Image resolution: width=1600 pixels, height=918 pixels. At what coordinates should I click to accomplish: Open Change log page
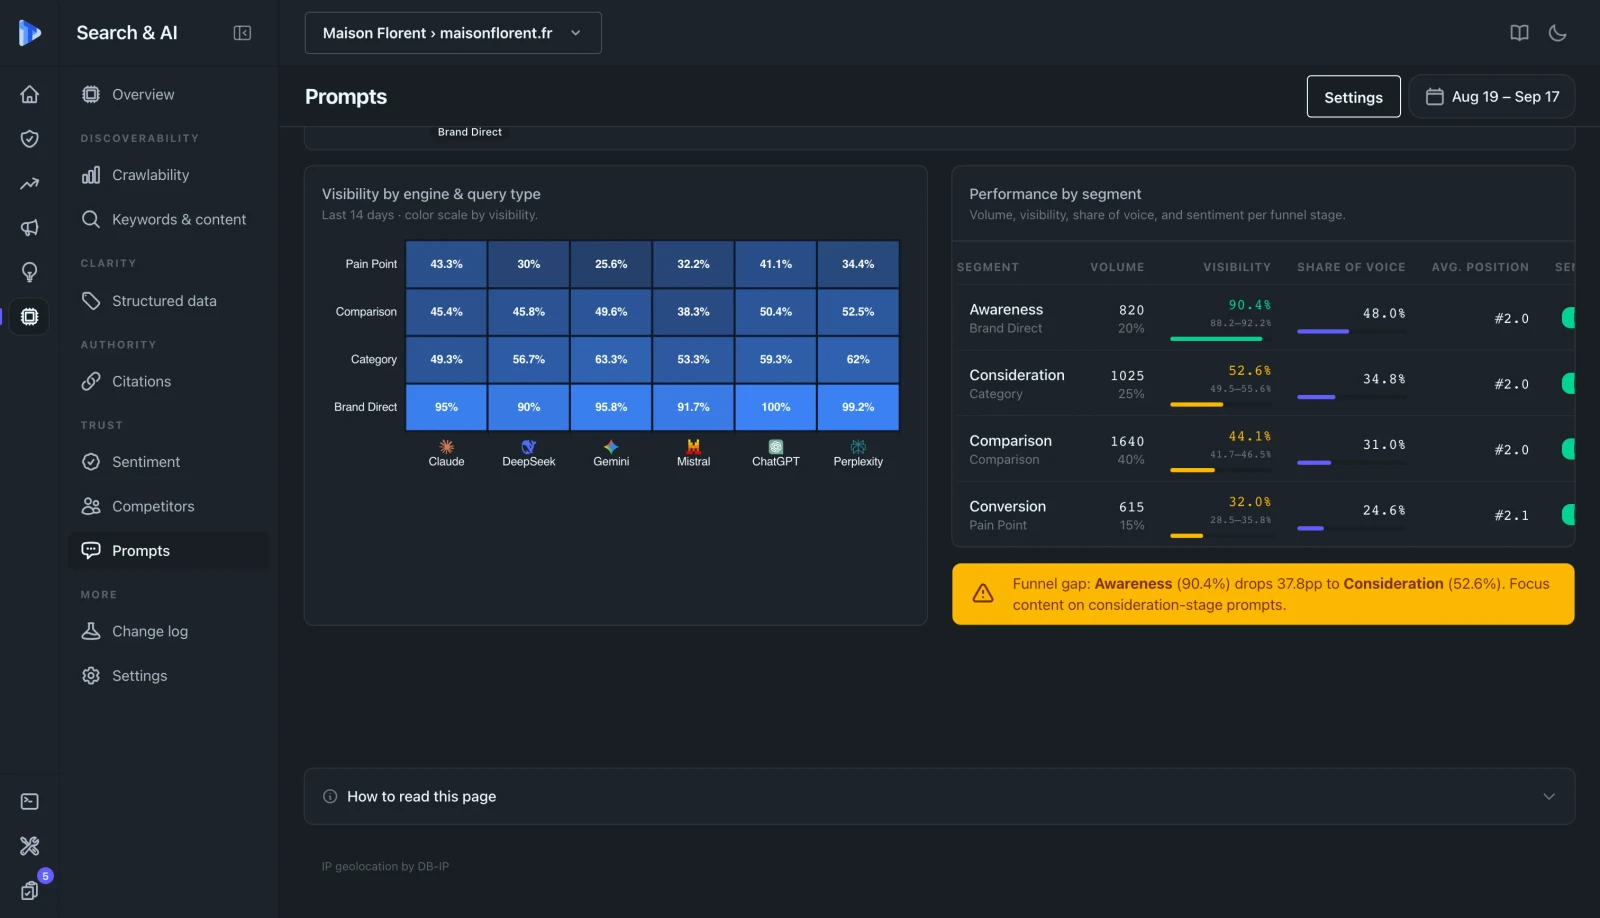pos(168,632)
